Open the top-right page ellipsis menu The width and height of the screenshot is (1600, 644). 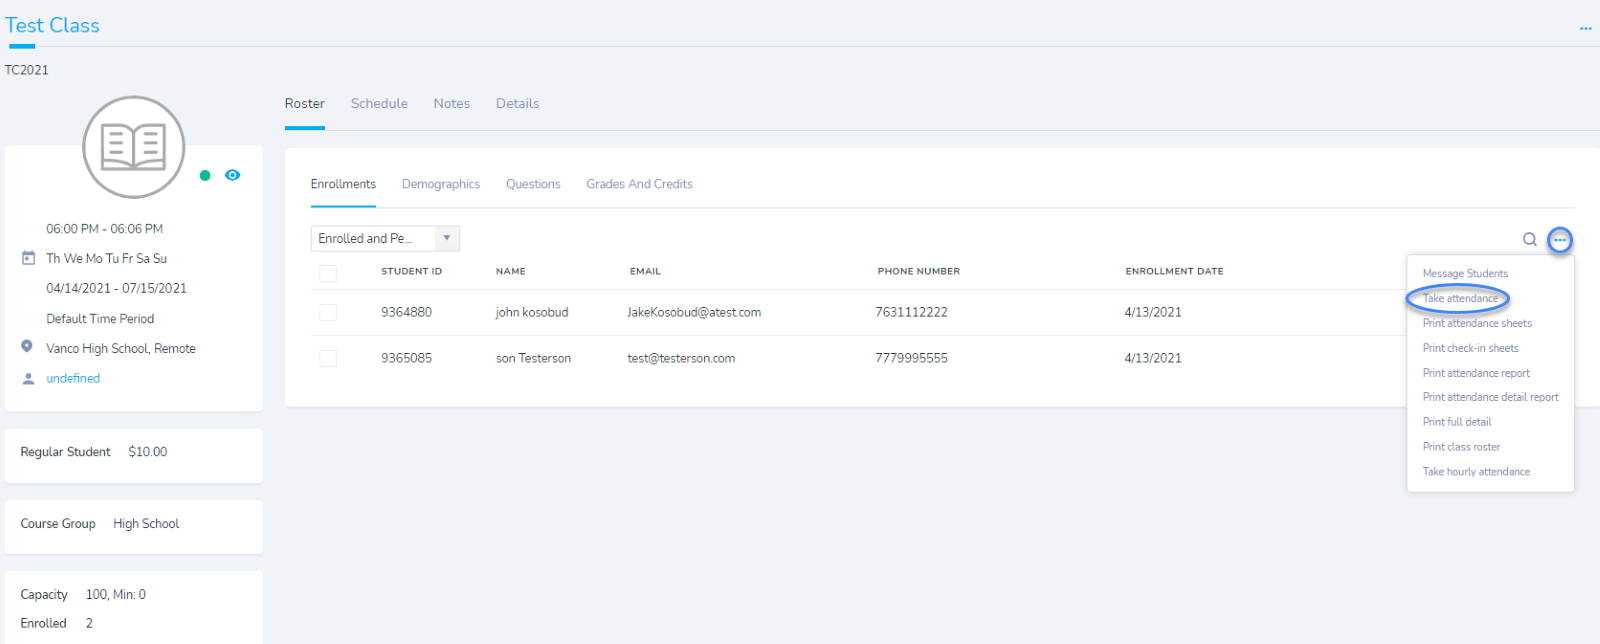point(1585,28)
